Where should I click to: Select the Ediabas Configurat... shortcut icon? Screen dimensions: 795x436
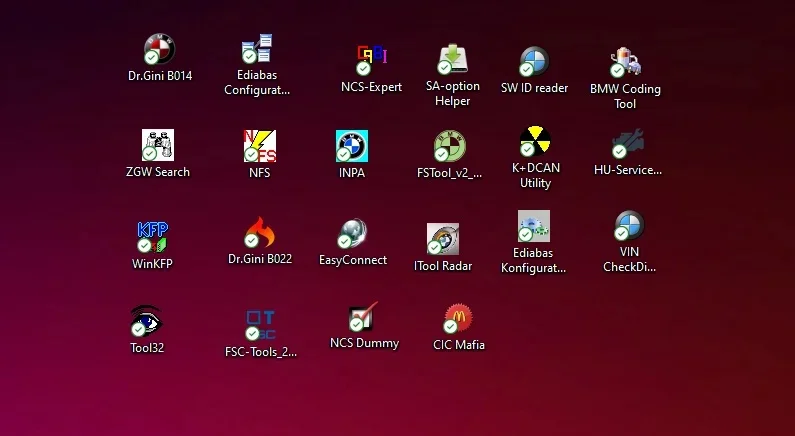(x=257, y=48)
